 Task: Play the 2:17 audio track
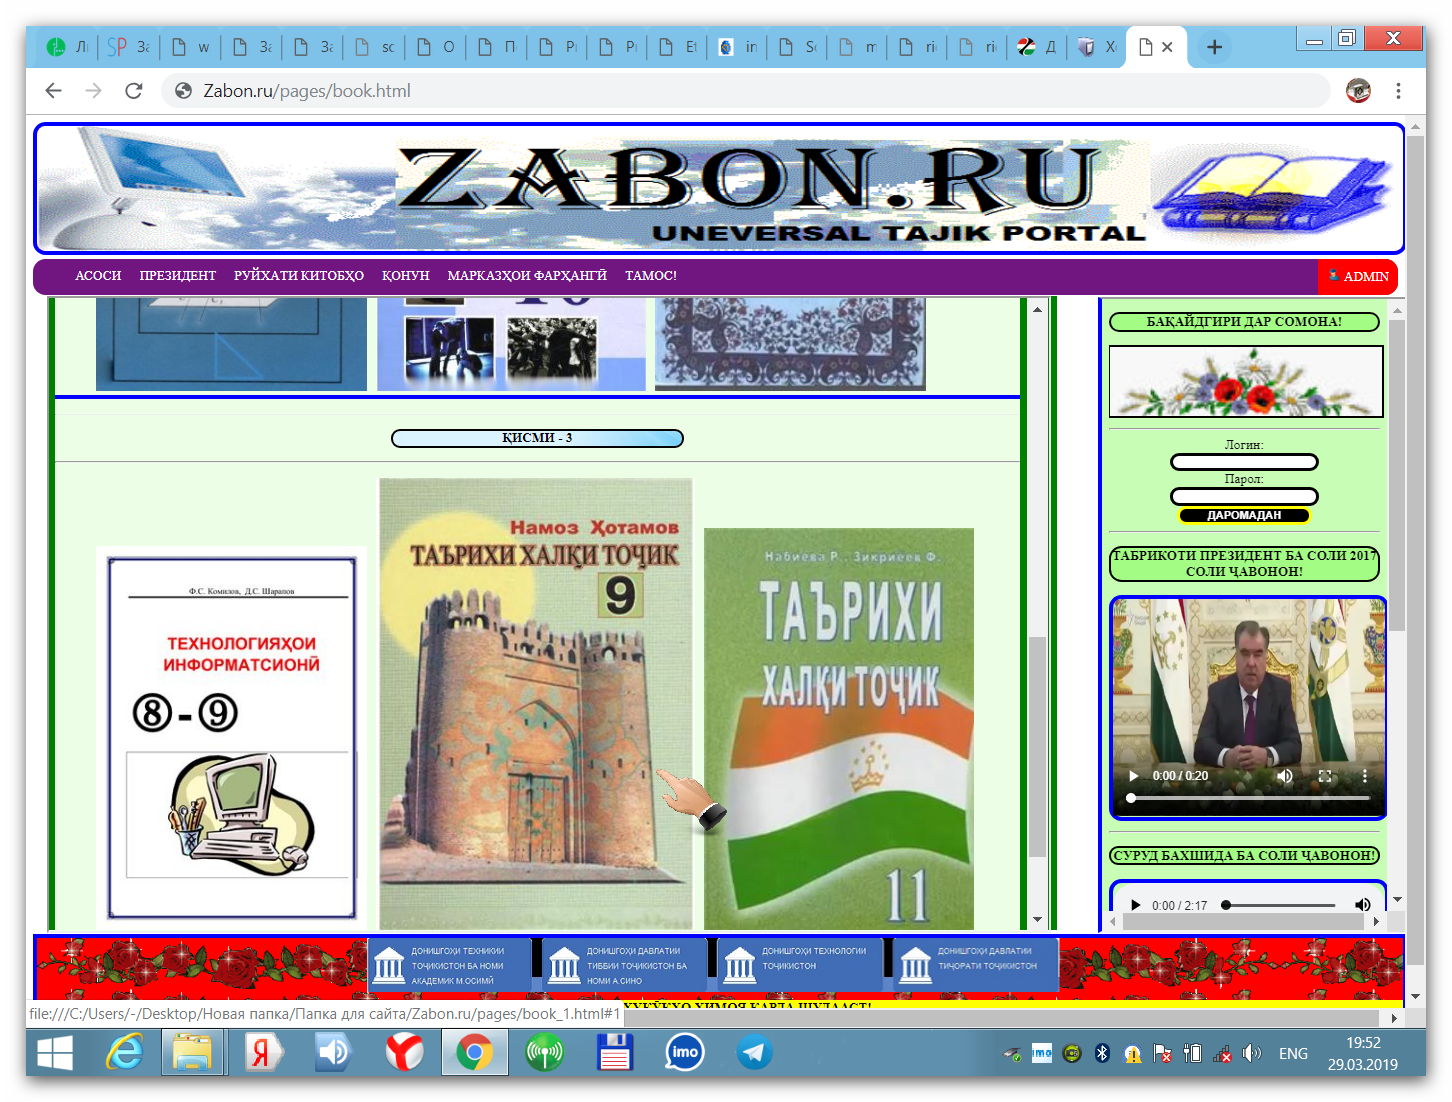pos(1135,905)
